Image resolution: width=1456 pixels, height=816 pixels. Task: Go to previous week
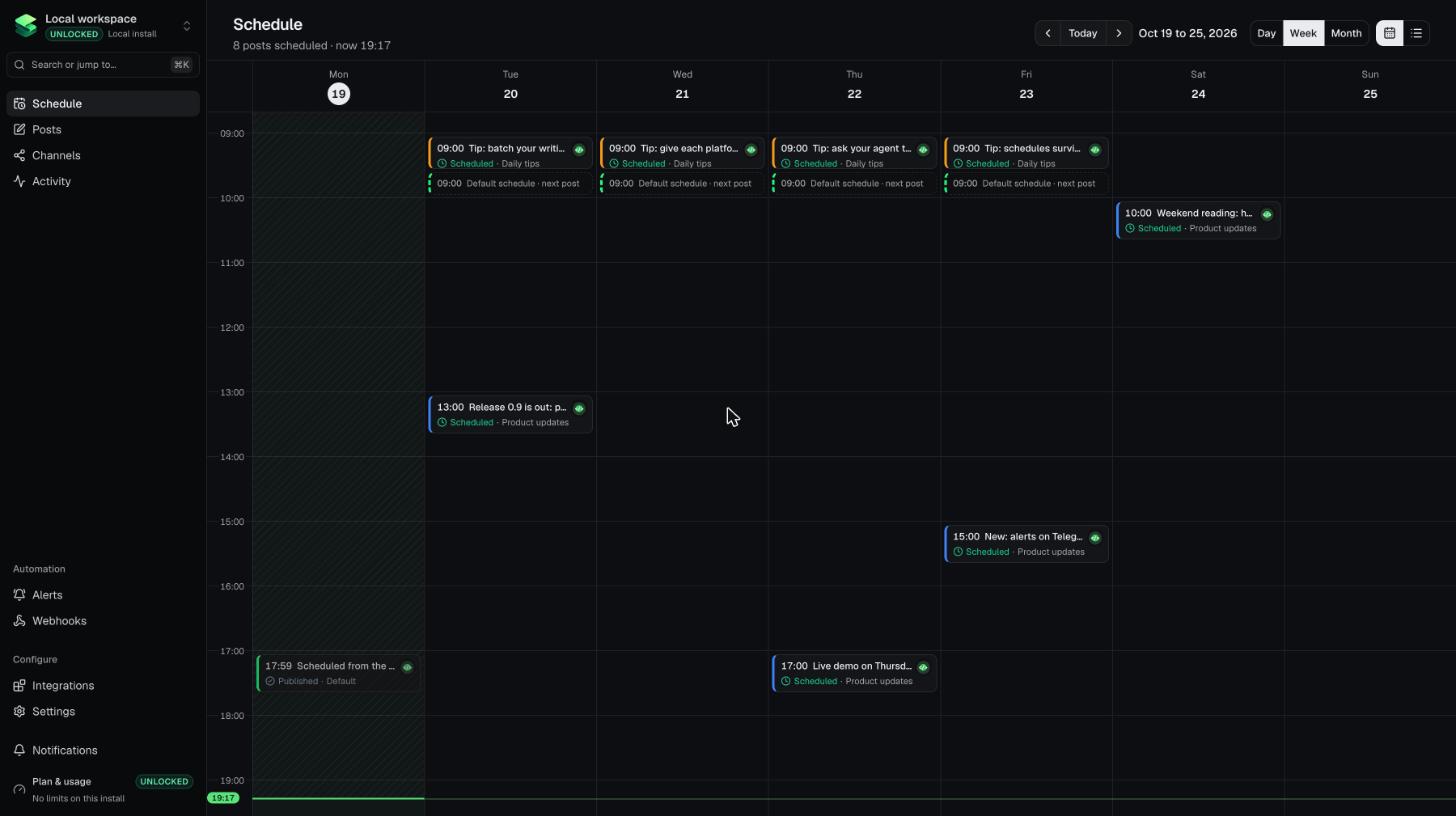(x=1048, y=33)
